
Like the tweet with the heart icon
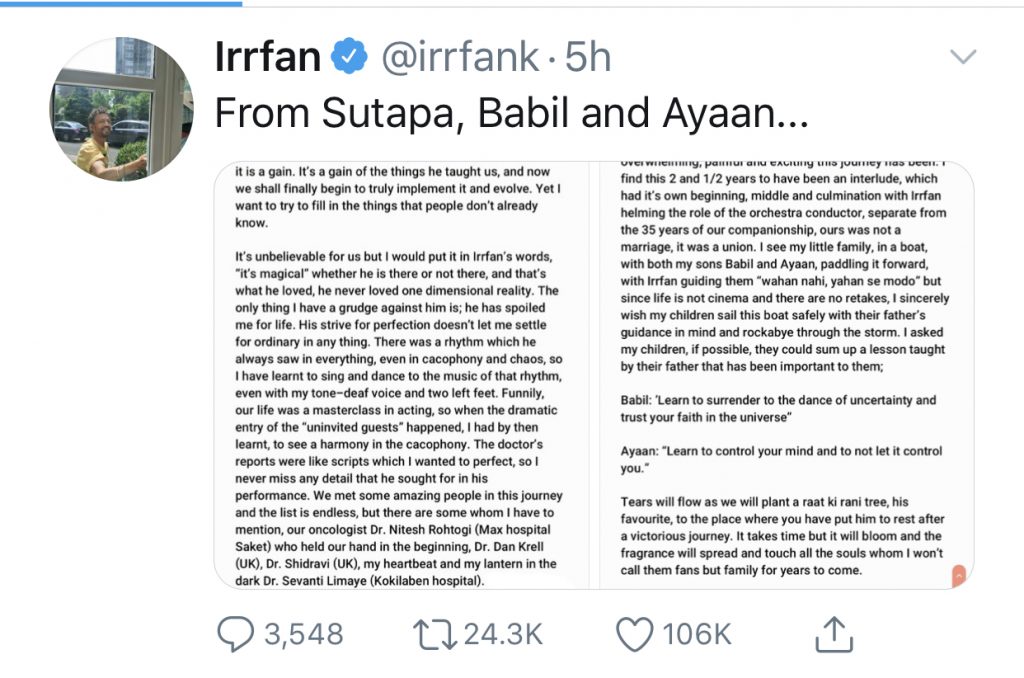point(634,634)
